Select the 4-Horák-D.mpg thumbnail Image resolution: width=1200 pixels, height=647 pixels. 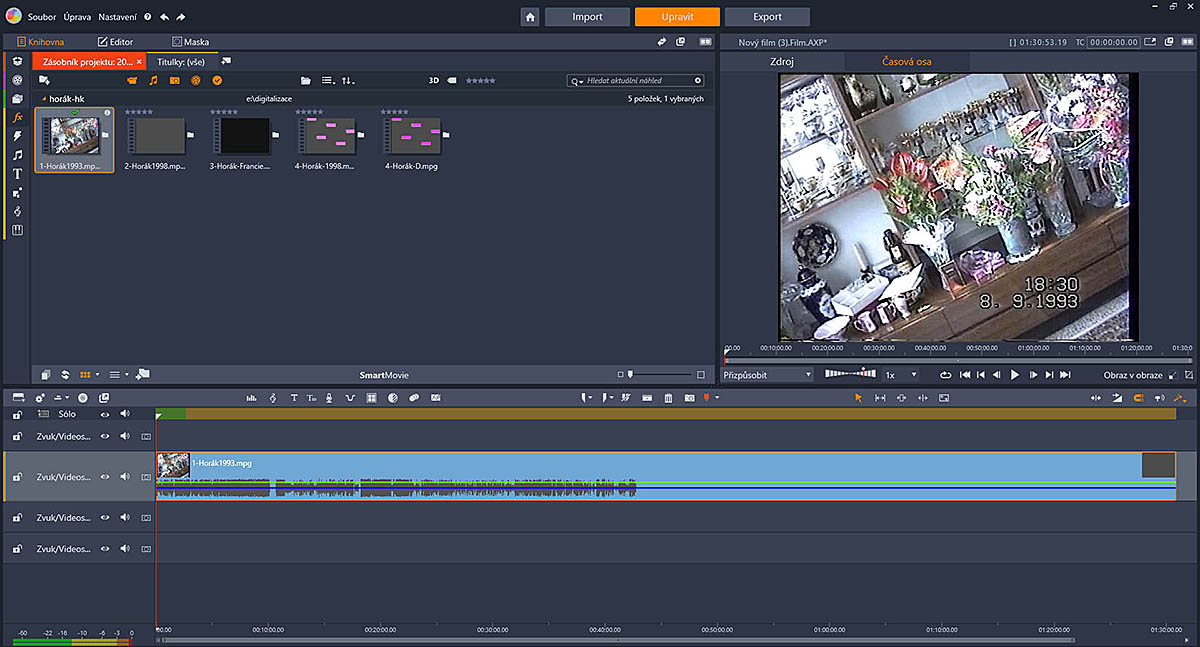(411, 136)
